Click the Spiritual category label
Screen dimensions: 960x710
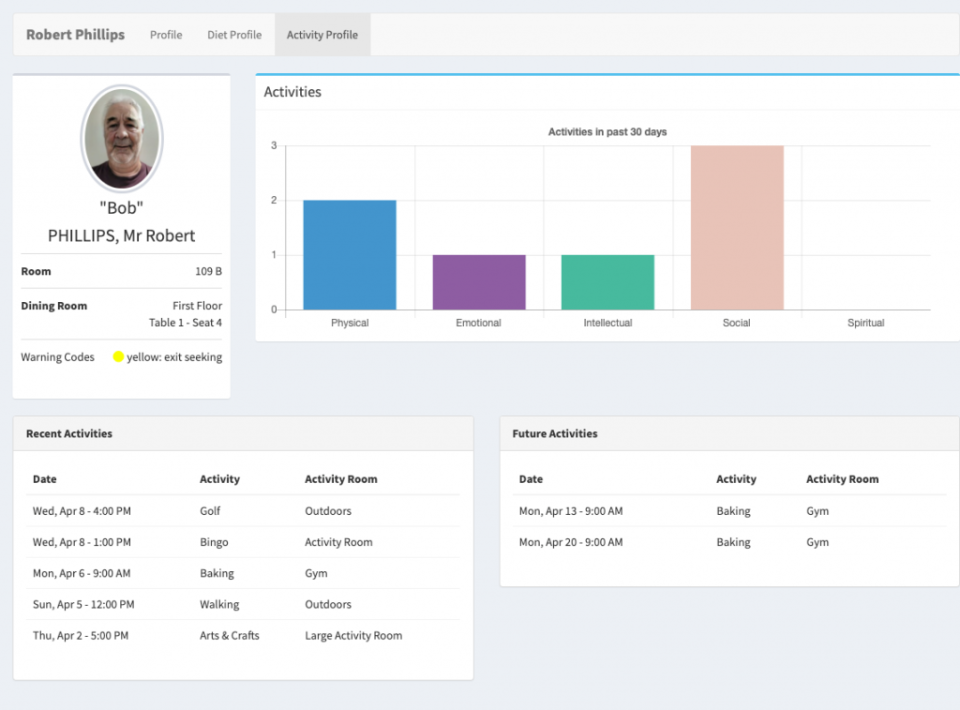pos(865,323)
